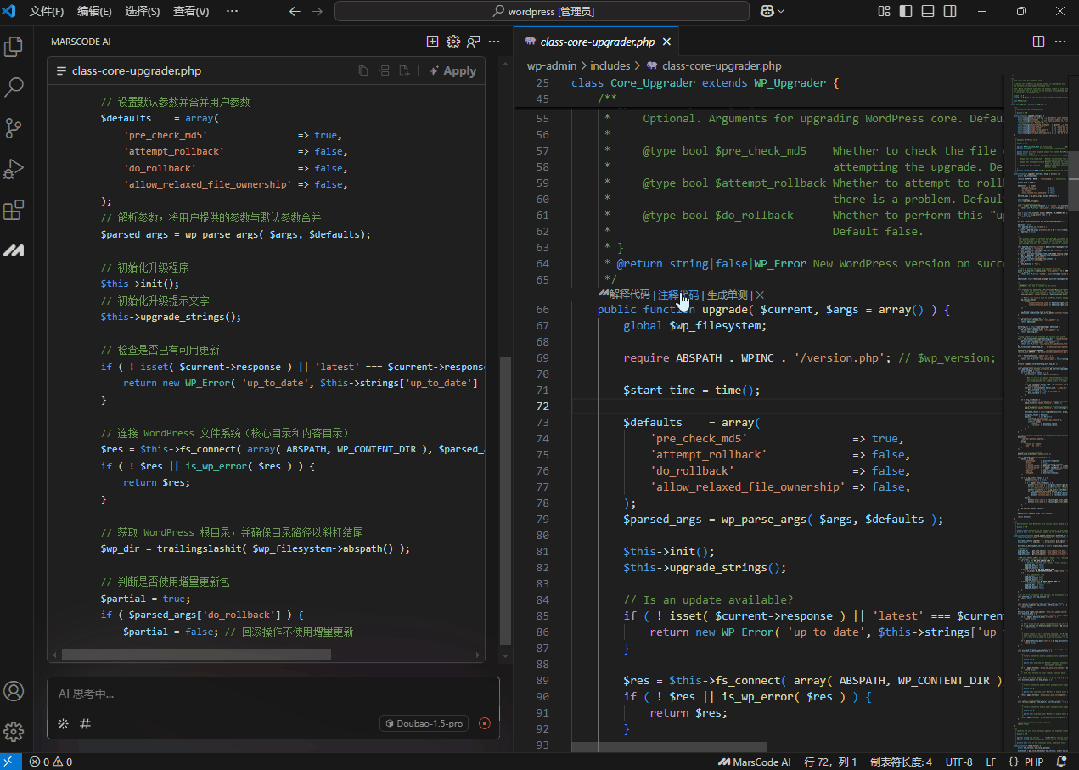Toggle the secondary side bar layout button

point(950,11)
